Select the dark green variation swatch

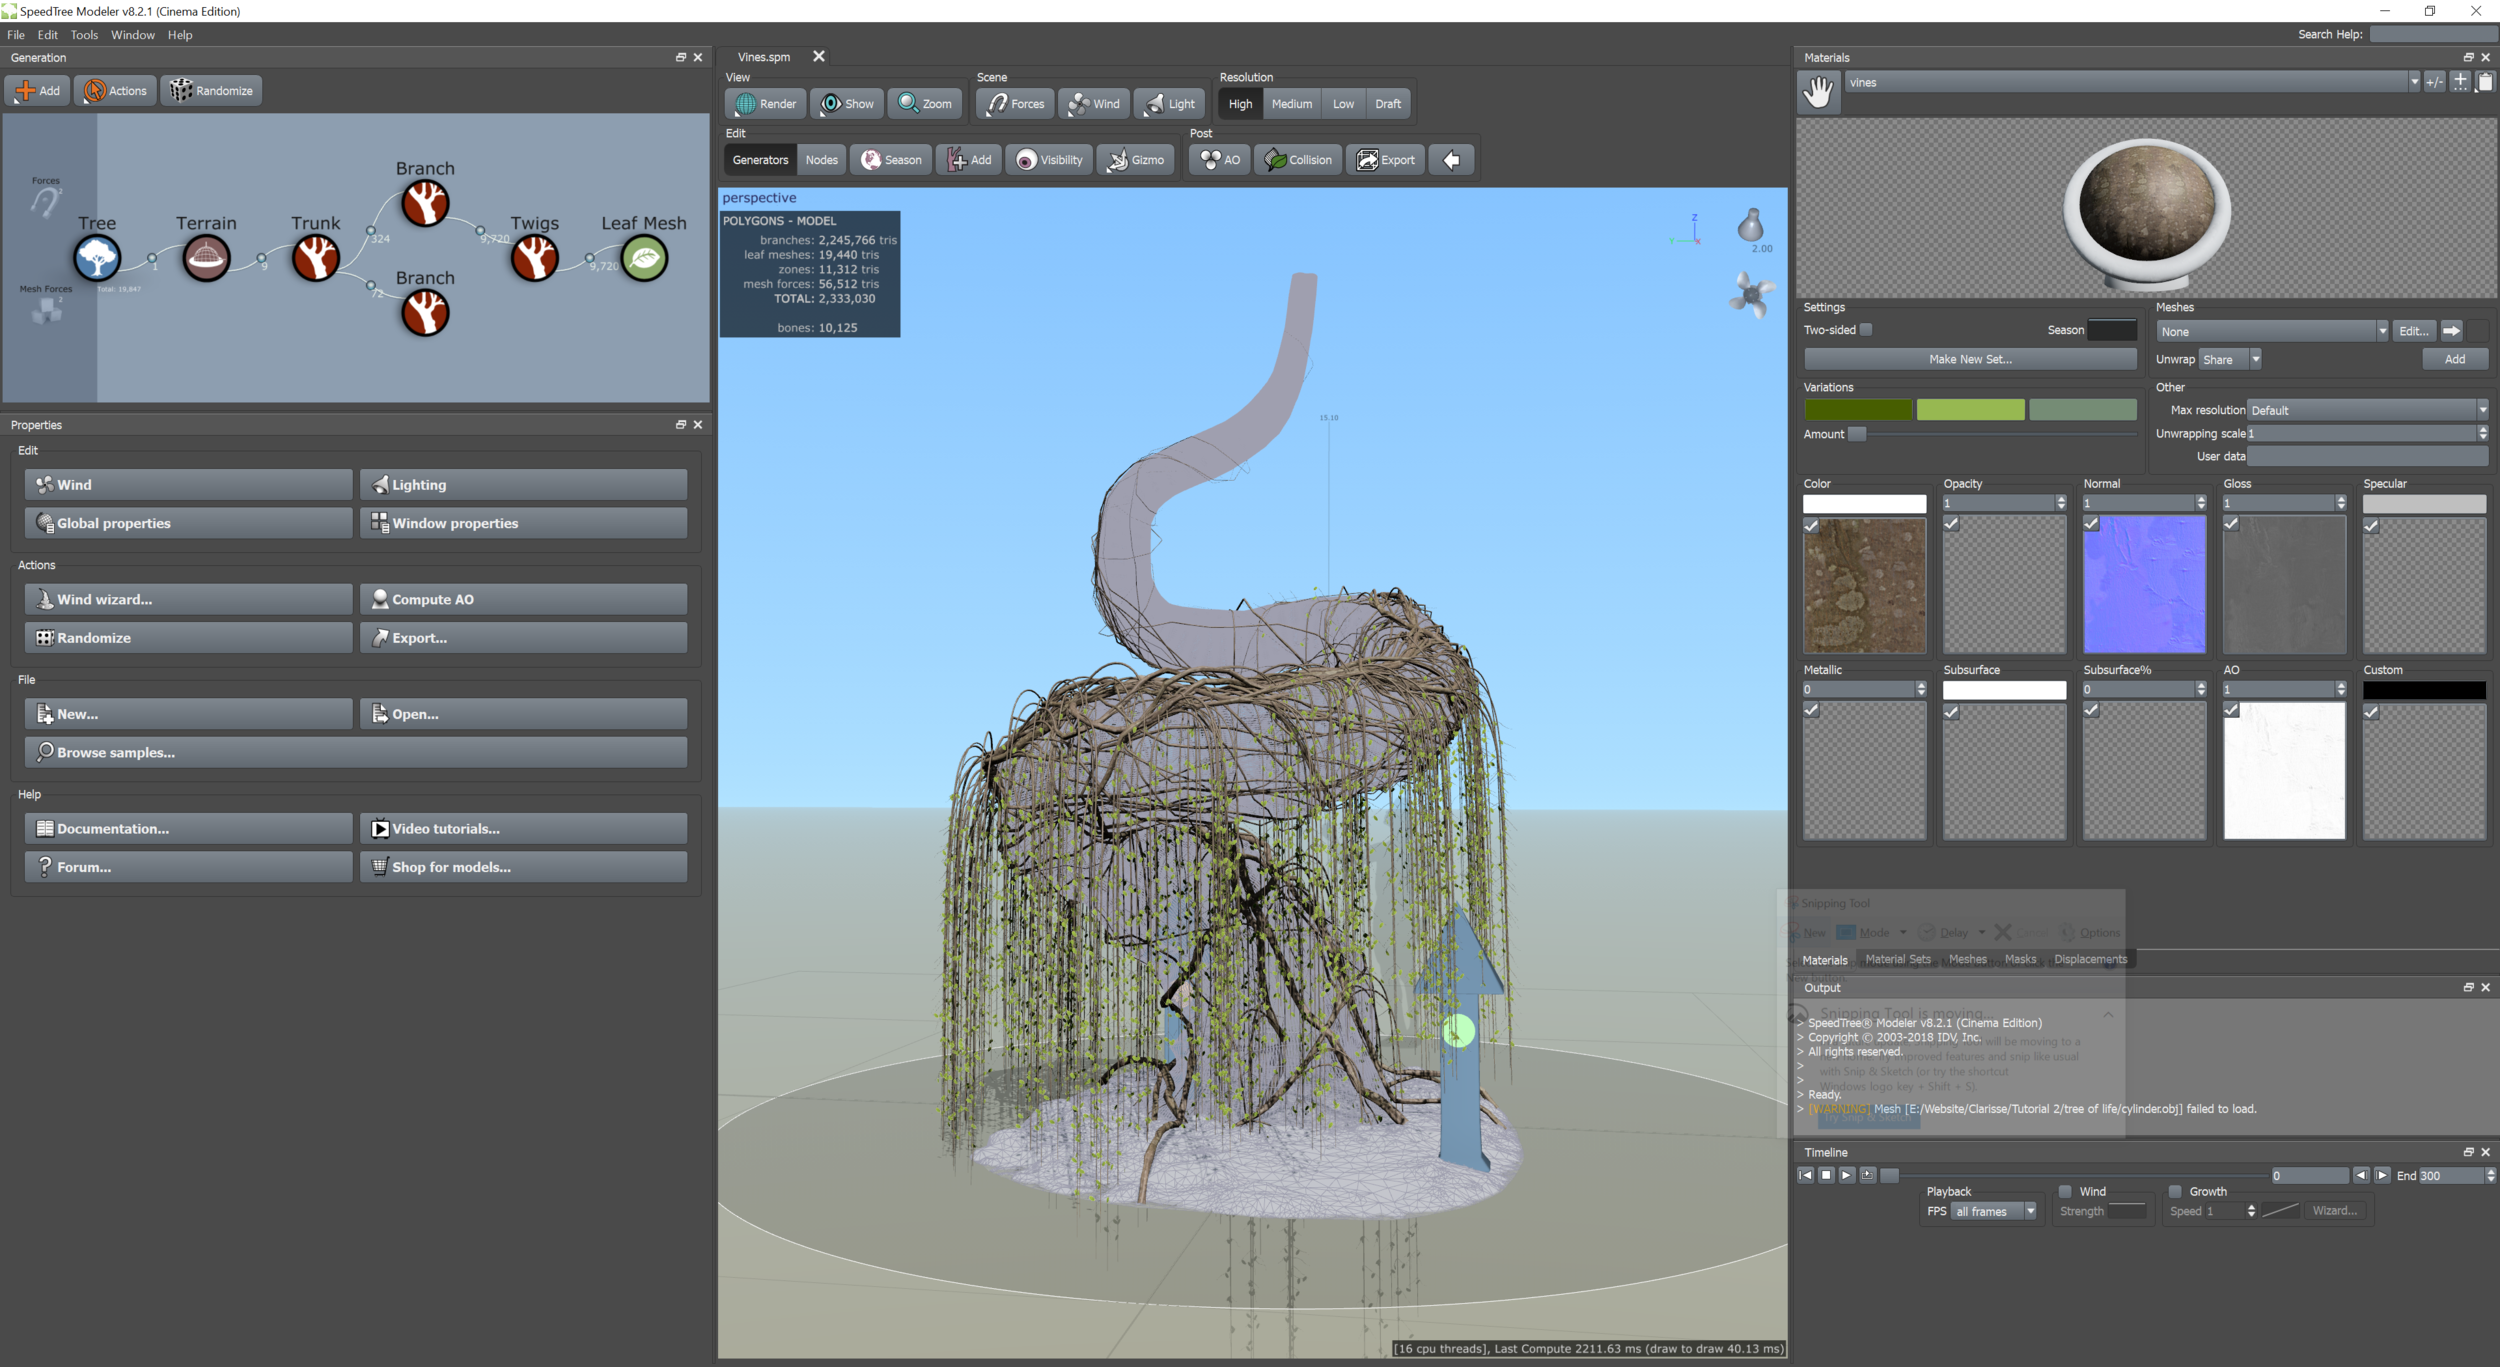coord(1857,410)
